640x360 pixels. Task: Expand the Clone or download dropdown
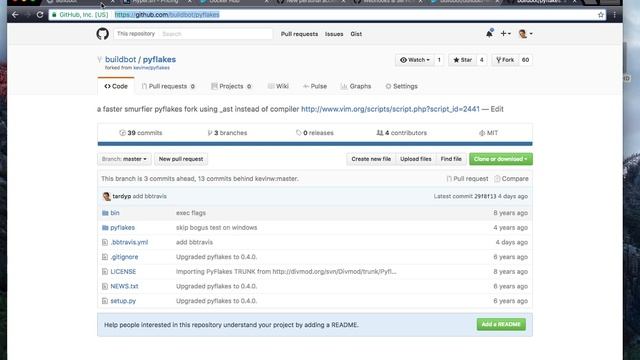coord(501,159)
